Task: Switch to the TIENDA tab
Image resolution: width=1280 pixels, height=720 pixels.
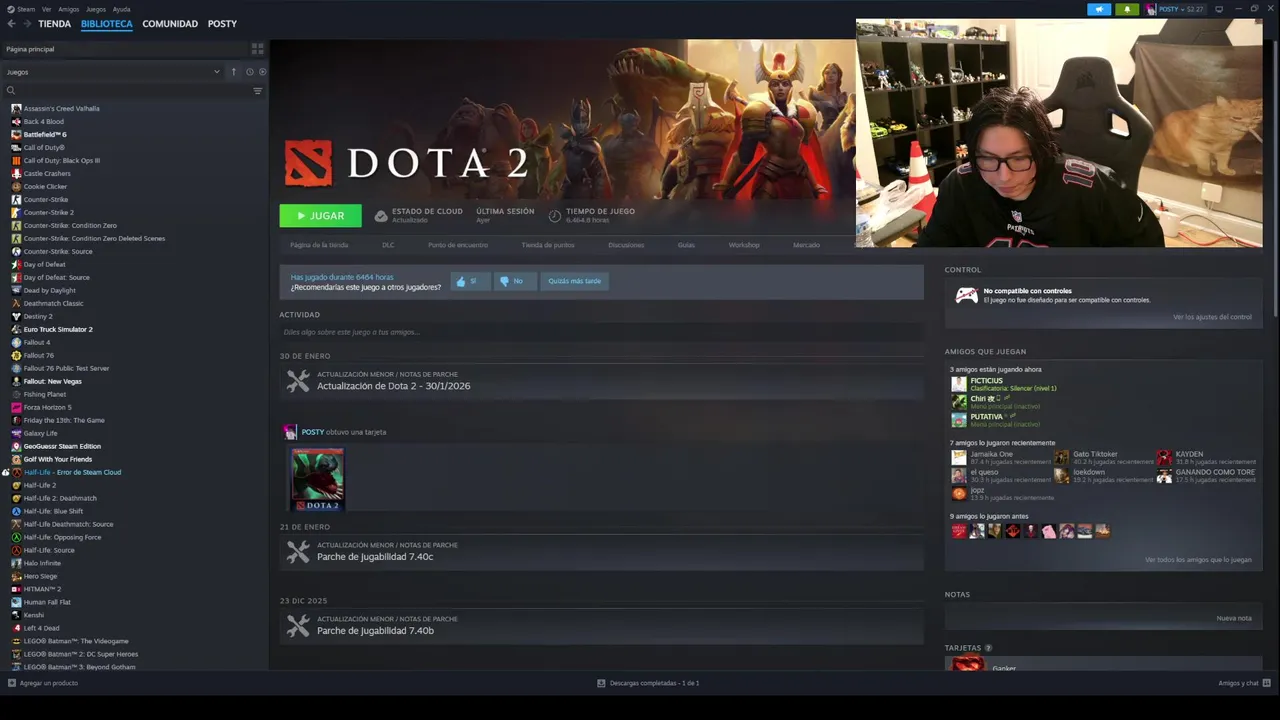Action: point(55,24)
